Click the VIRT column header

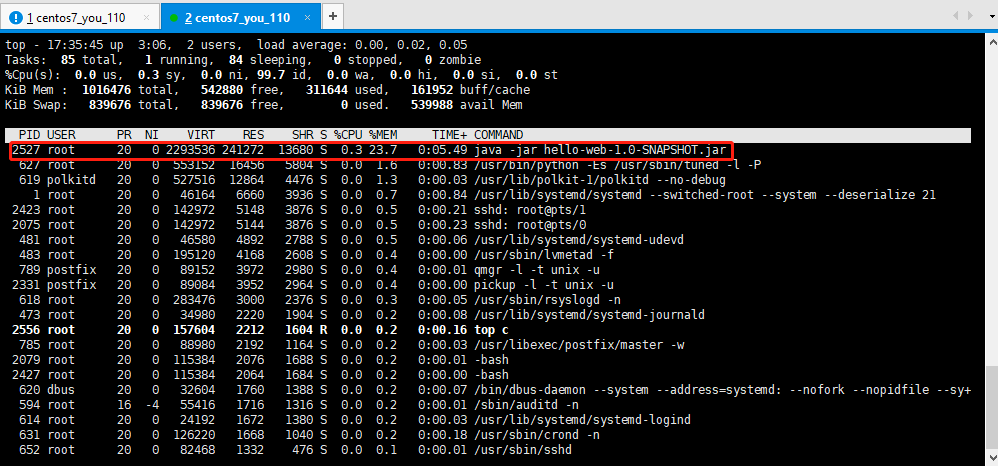point(201,135)
